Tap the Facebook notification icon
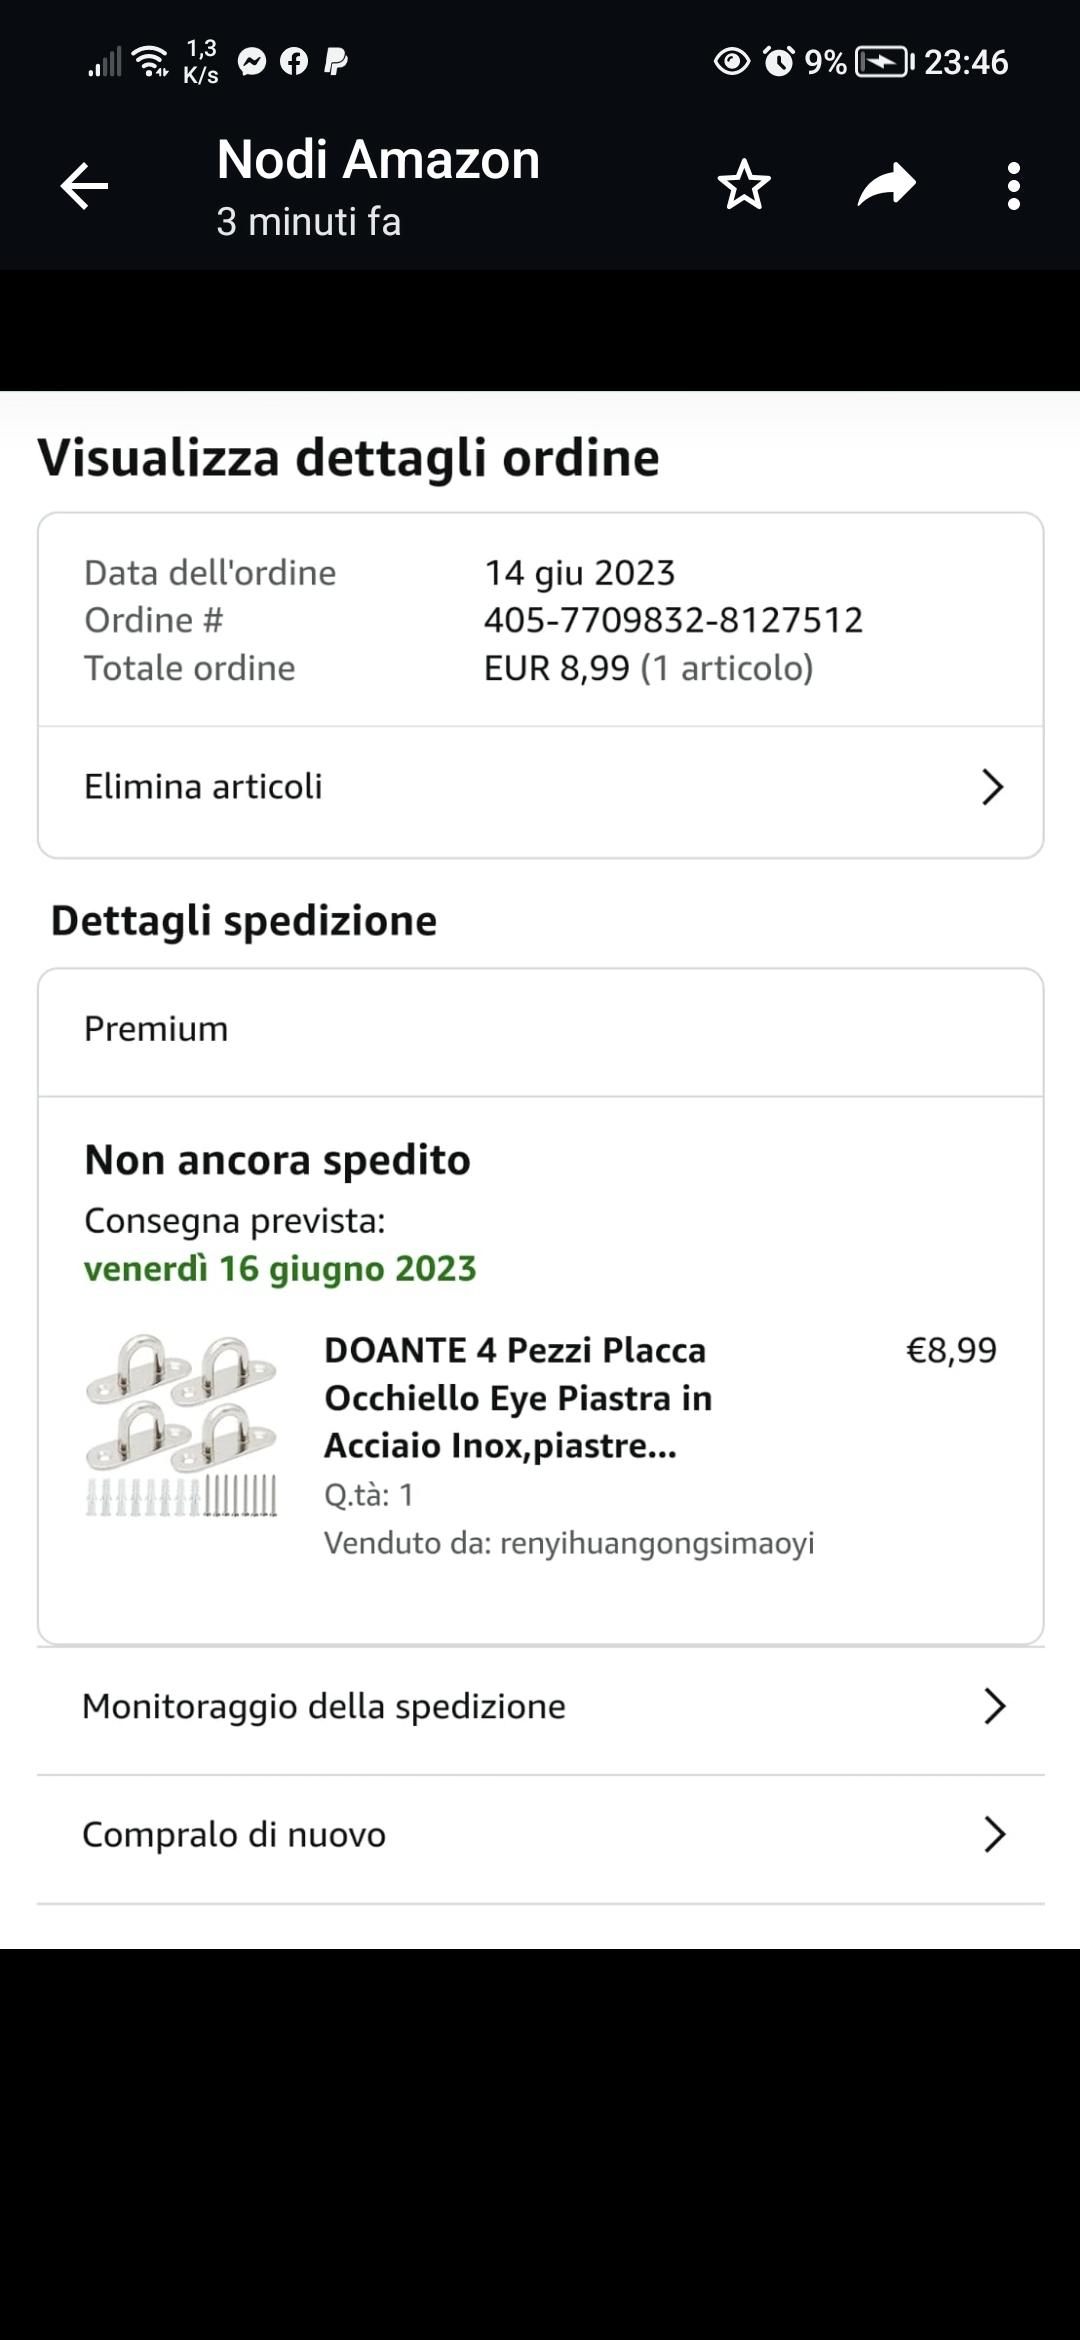 [294, 62]
